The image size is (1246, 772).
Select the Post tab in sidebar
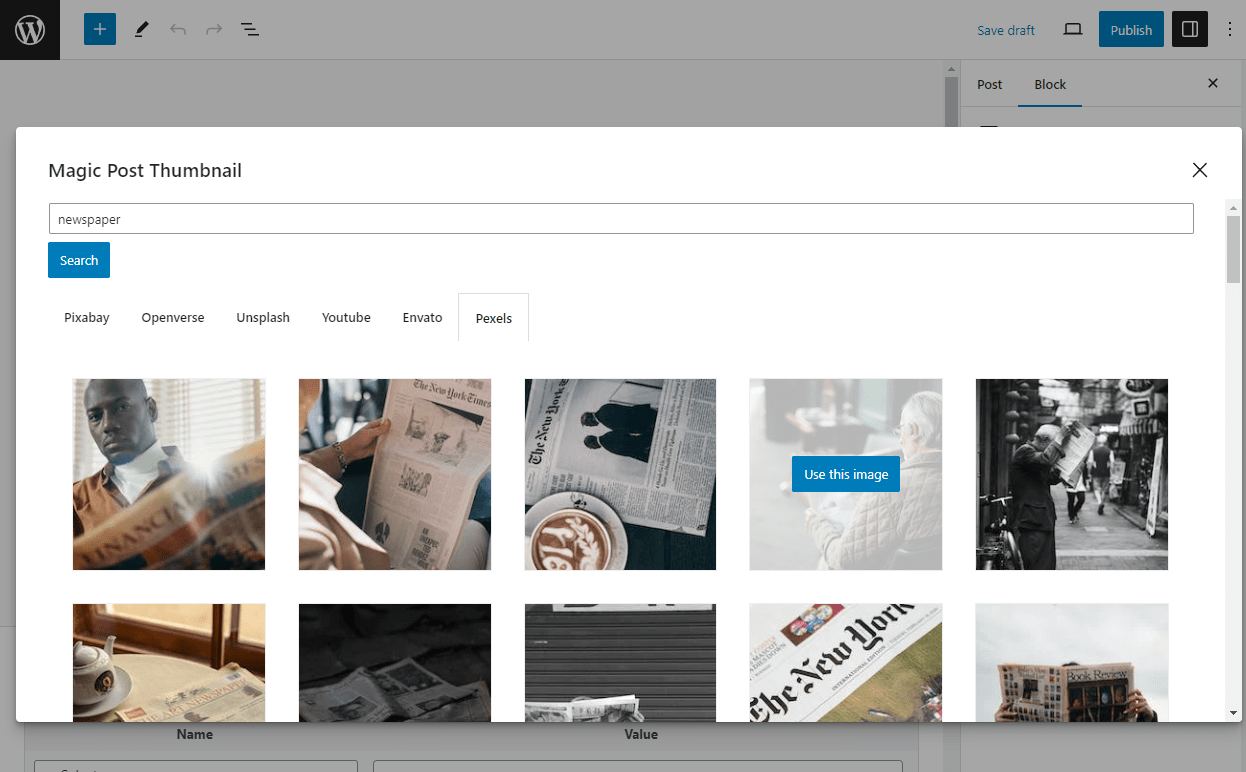click(989, 85)
